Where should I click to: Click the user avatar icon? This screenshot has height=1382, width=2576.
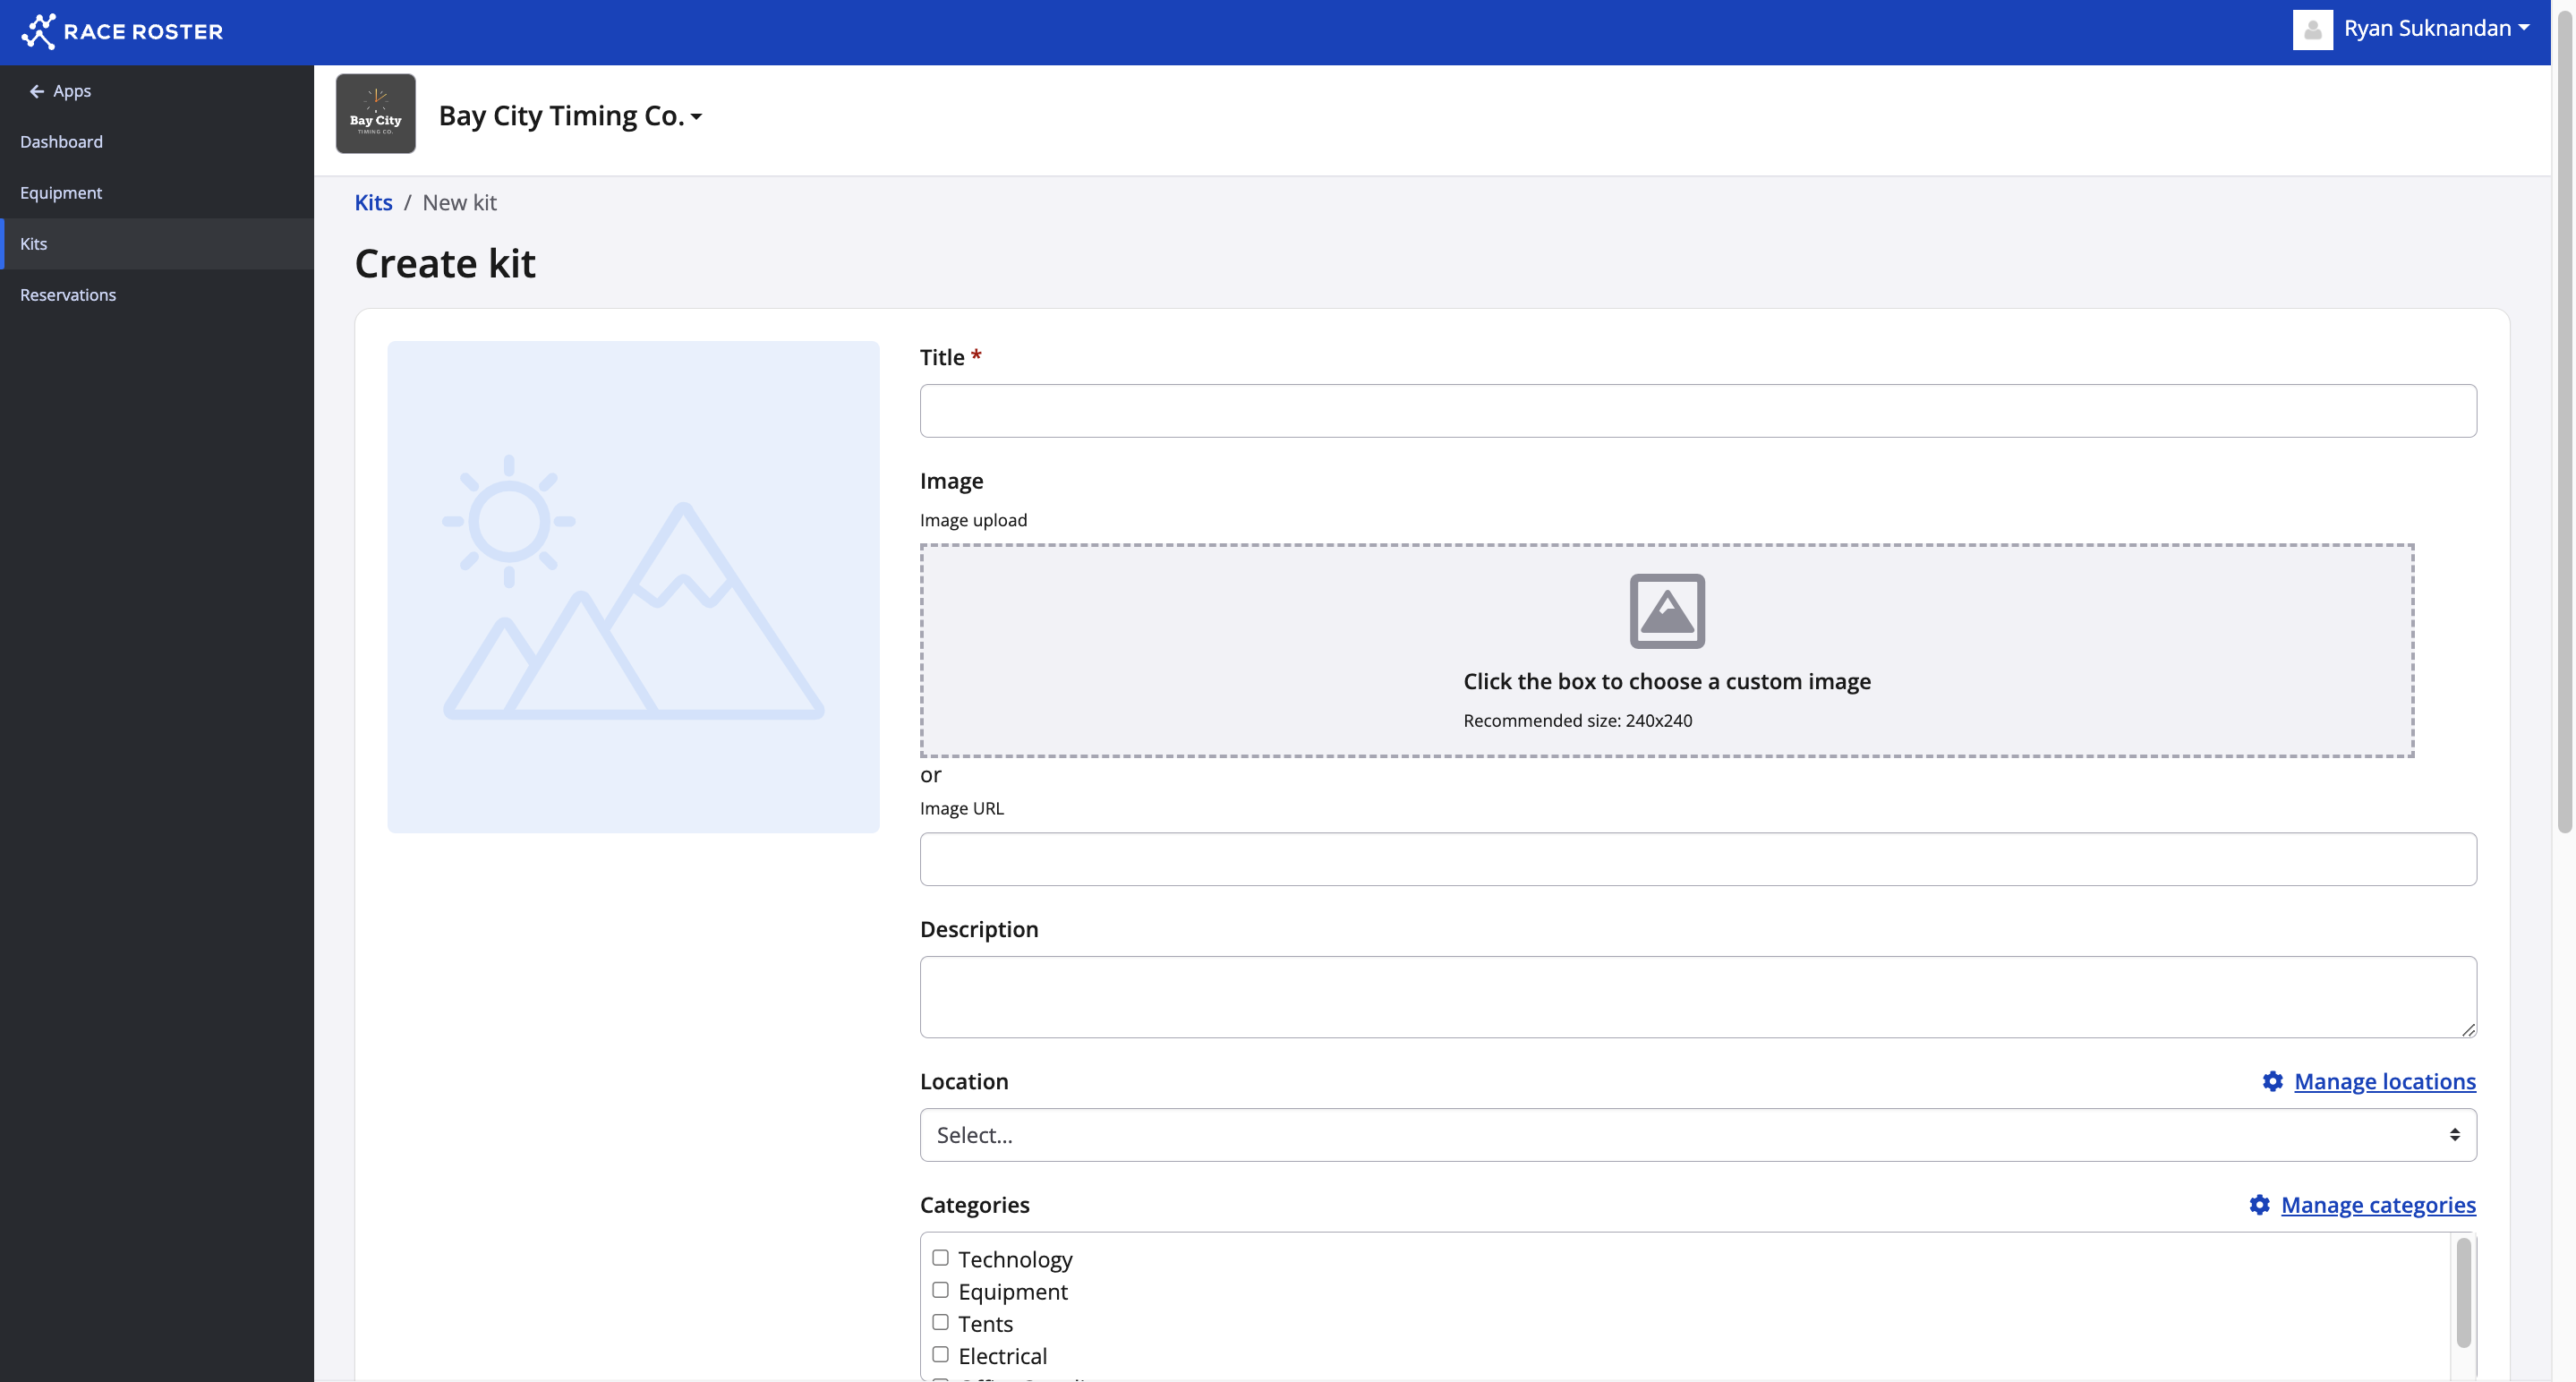2311,29
